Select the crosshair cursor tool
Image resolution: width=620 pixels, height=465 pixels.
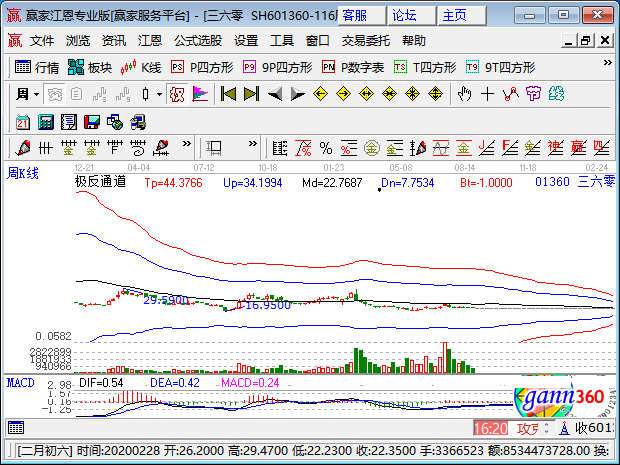[488, 94]
